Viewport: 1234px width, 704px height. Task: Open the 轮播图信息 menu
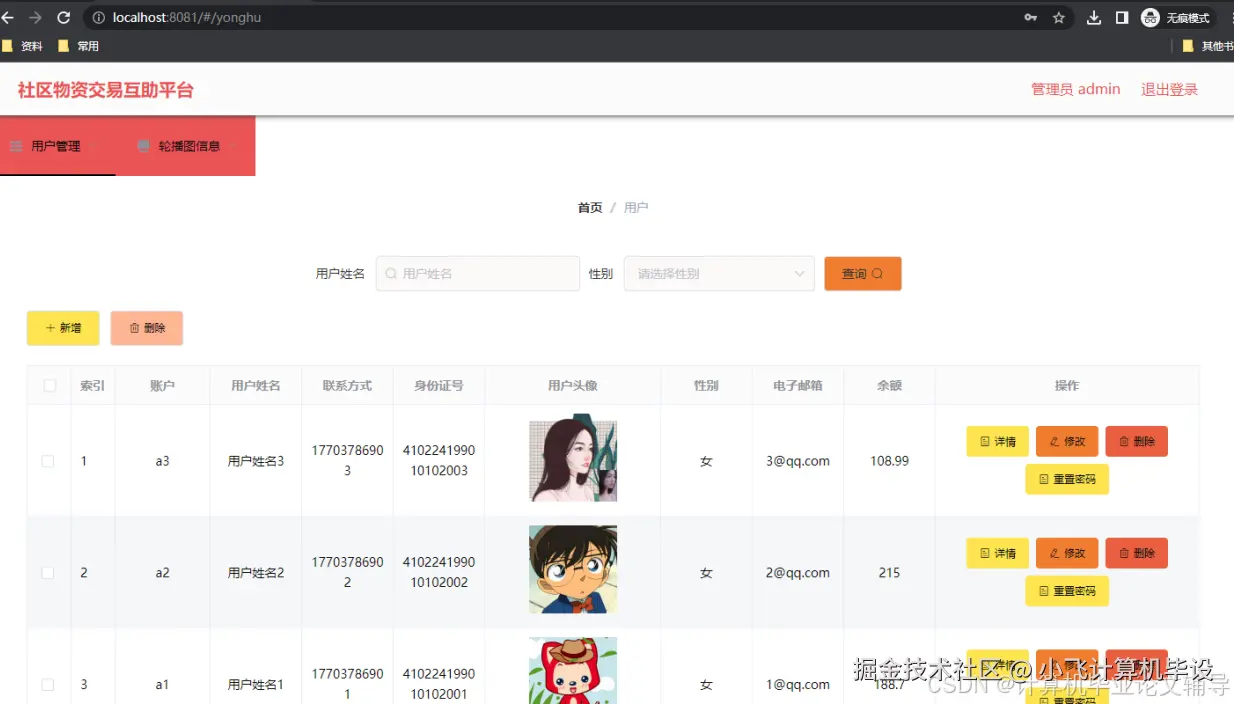click(186, 146)
